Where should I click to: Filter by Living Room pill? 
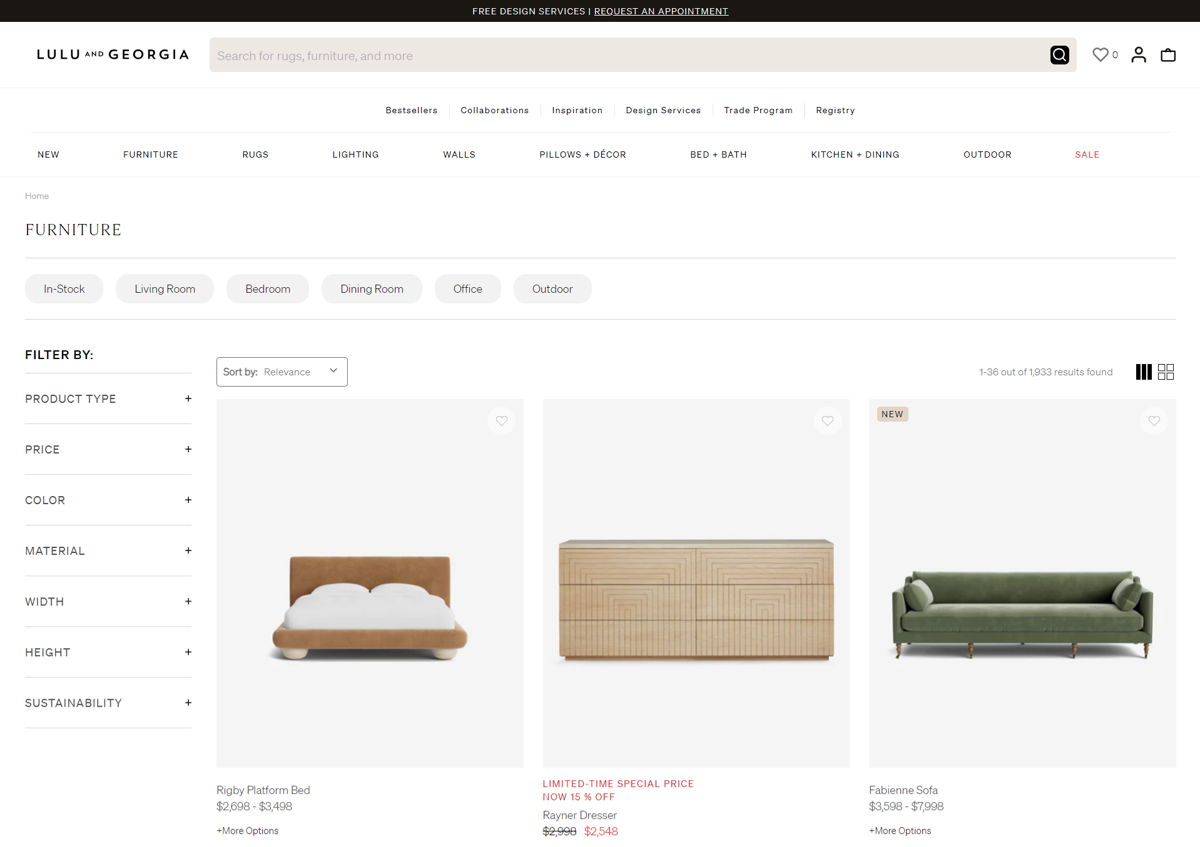(165, 289)
